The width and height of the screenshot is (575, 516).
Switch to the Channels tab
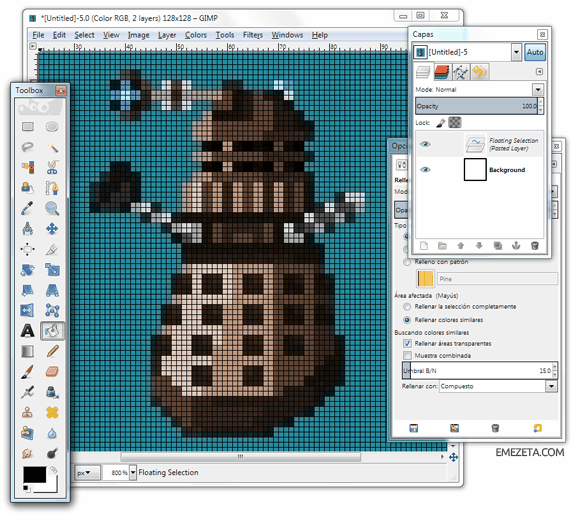[x=442, y=72]
